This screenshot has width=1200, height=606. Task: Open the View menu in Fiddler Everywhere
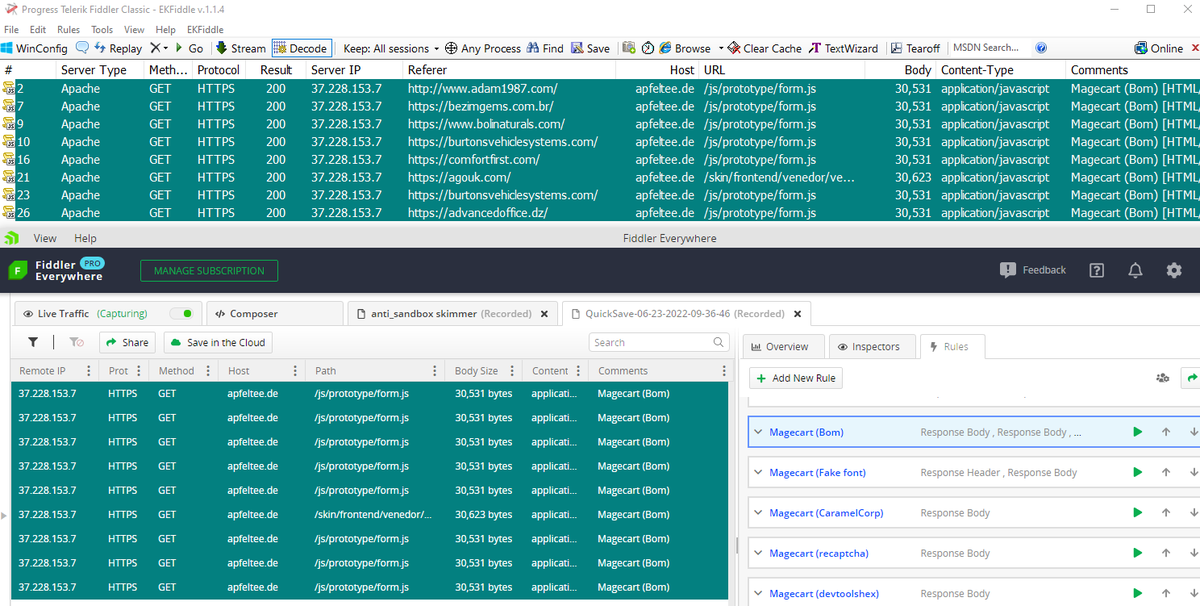coord(45,238)
